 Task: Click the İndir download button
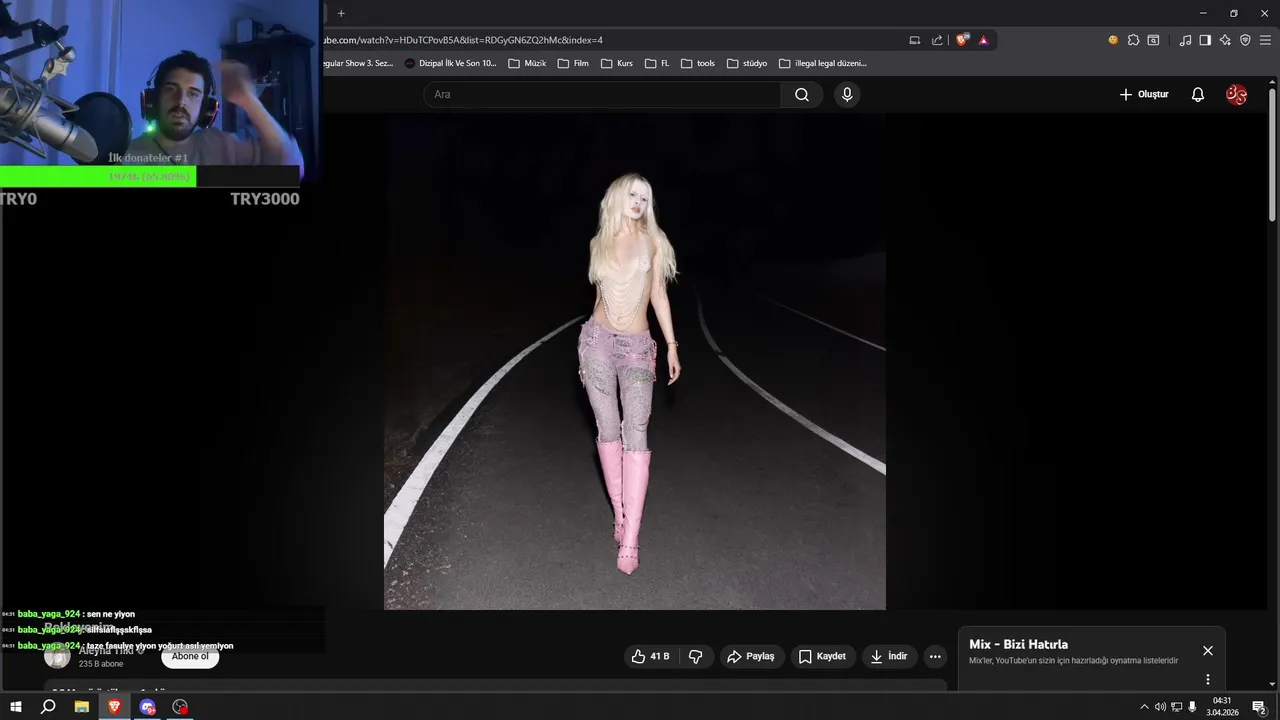click(889, 657)
